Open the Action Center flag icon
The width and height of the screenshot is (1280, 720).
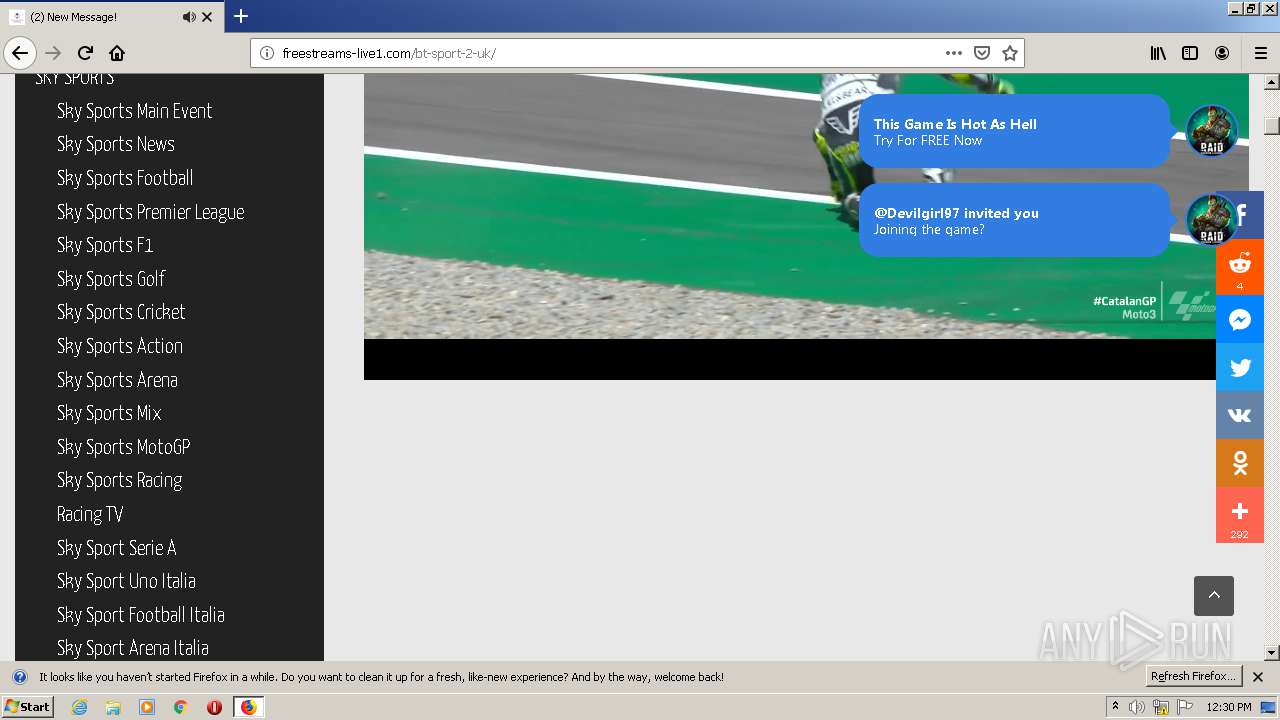[x=1185, y=707]
